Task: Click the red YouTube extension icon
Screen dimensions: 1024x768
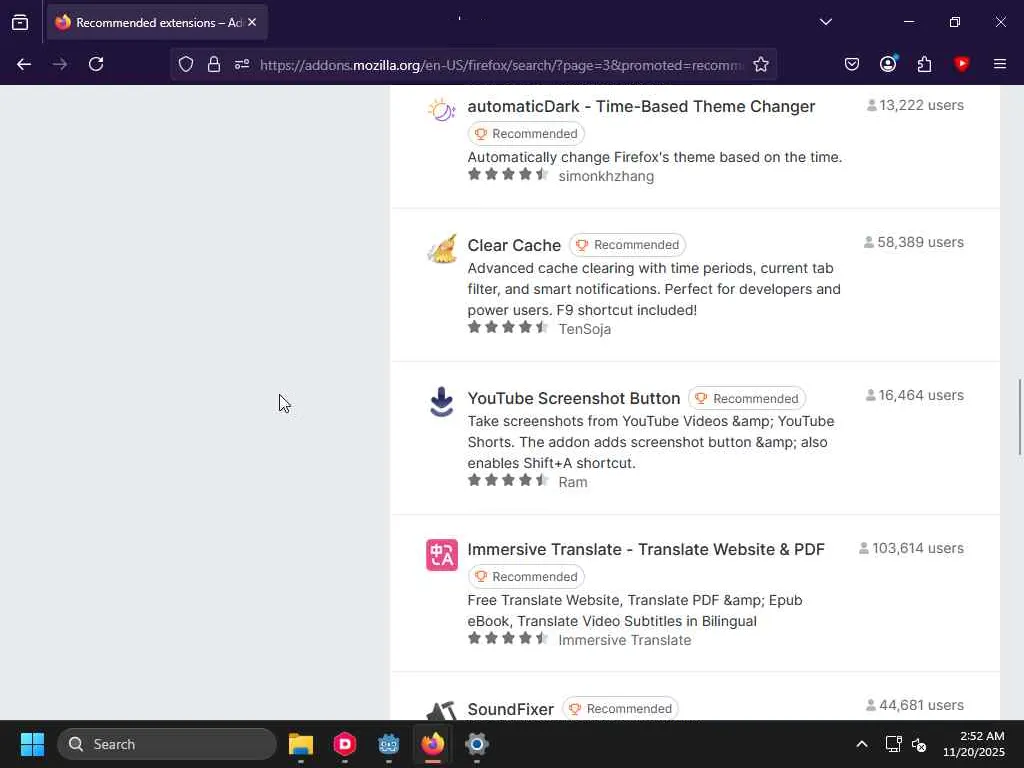Action: point(962,64)
